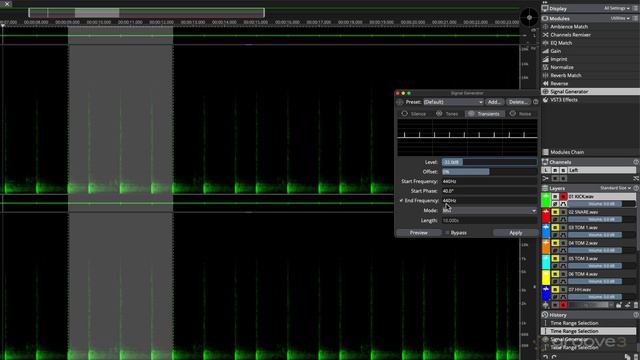This screenshot has height=360, width=640.
Task: Toggle visibility of 04 TOM 2.wav layer
Action: pyautogui.click(x=555, y=243)
